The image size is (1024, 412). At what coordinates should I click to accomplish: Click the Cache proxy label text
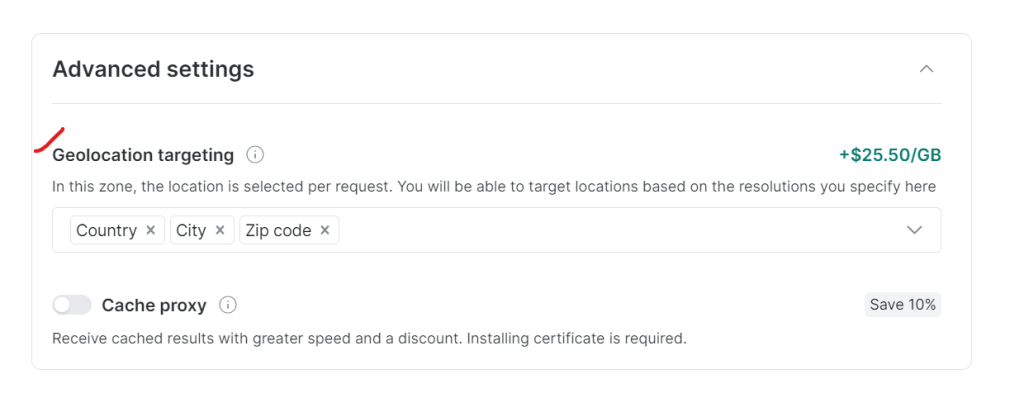pos(154,305)
